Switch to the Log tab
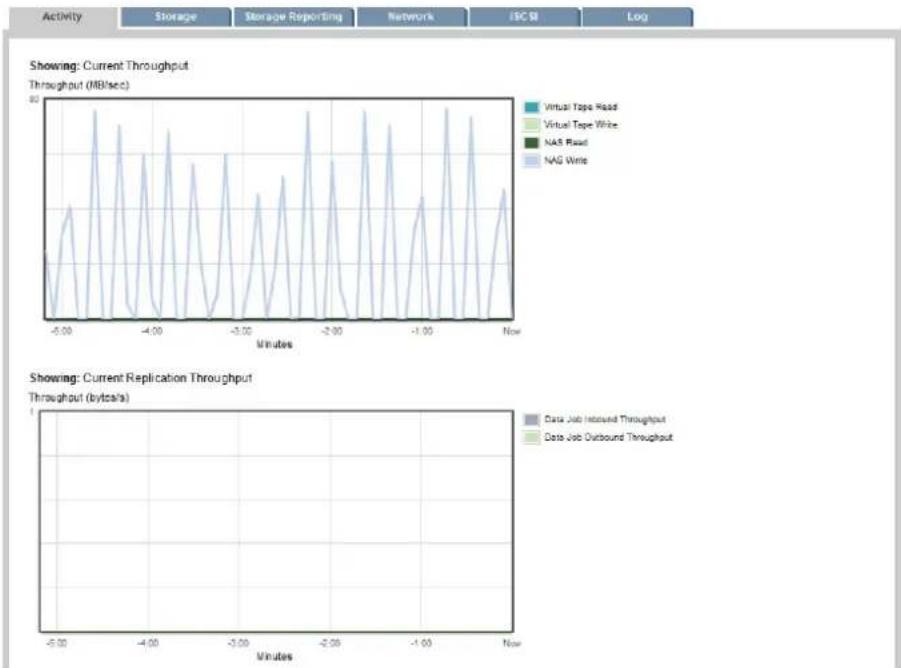 click(637, 17)
